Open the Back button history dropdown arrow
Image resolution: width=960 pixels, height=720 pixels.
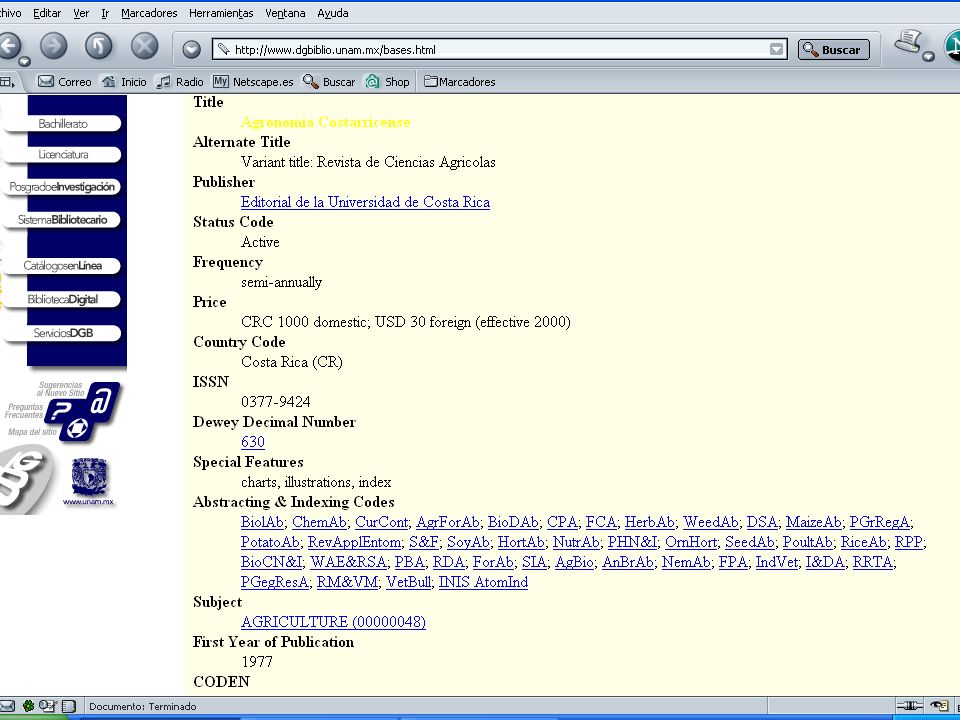(x=24, y=62)
